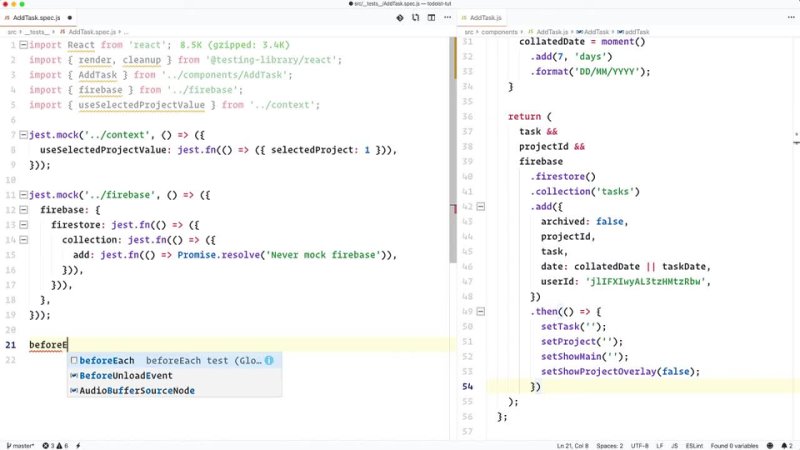Click the 'Never mock firebase' string

point(323,255)
